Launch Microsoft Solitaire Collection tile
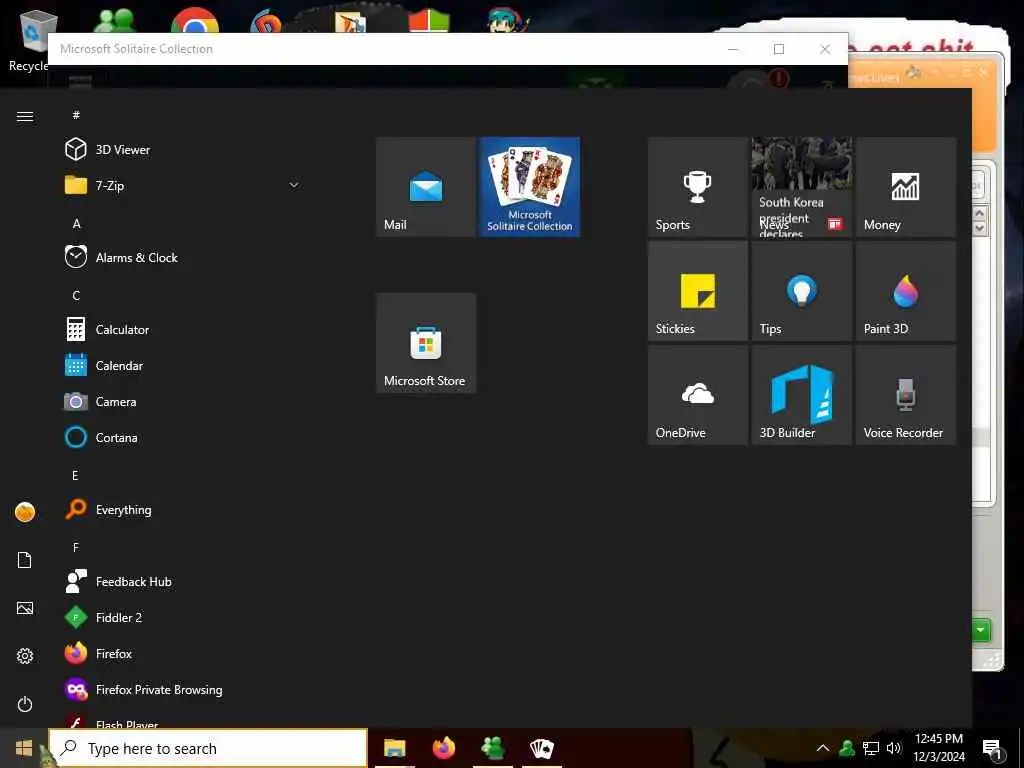The image size is (1024, 768). pyautogui.click(x=530, y=187)
